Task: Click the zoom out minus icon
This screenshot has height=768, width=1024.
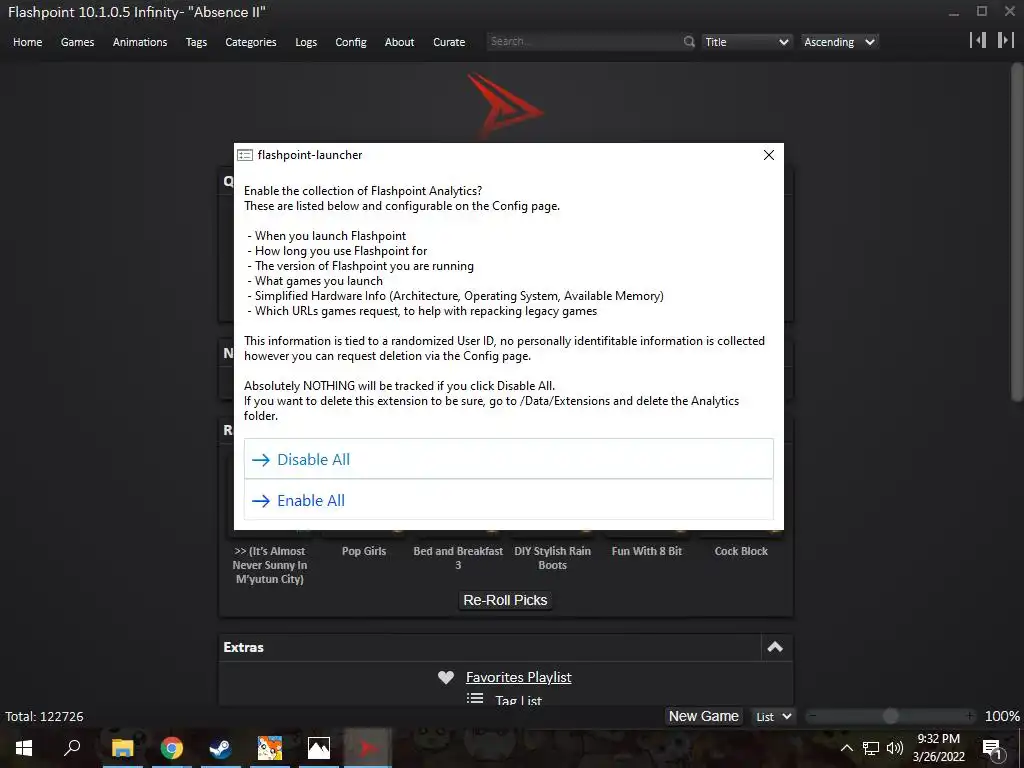Action: pyautogui.click(x=812, y=716)
